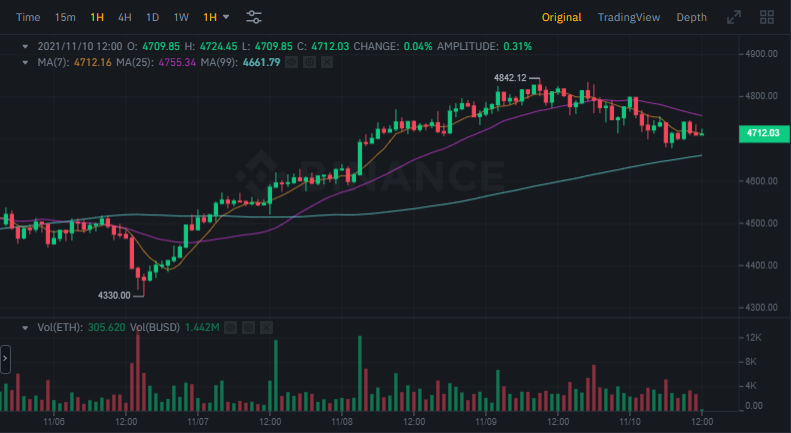The height and width of the screenshot is (433, 791).
Task: Open Volume indicator settings gear
Action: pyautogui.click(x=248, y=327)
